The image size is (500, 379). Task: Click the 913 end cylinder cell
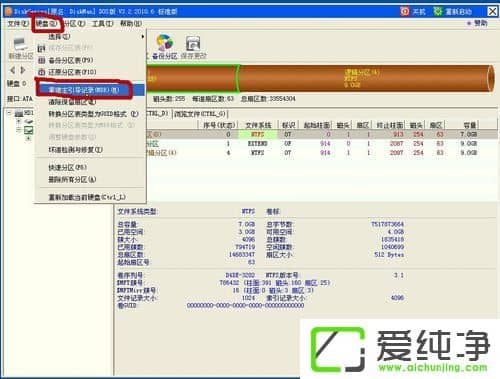(x=398, y=134)
